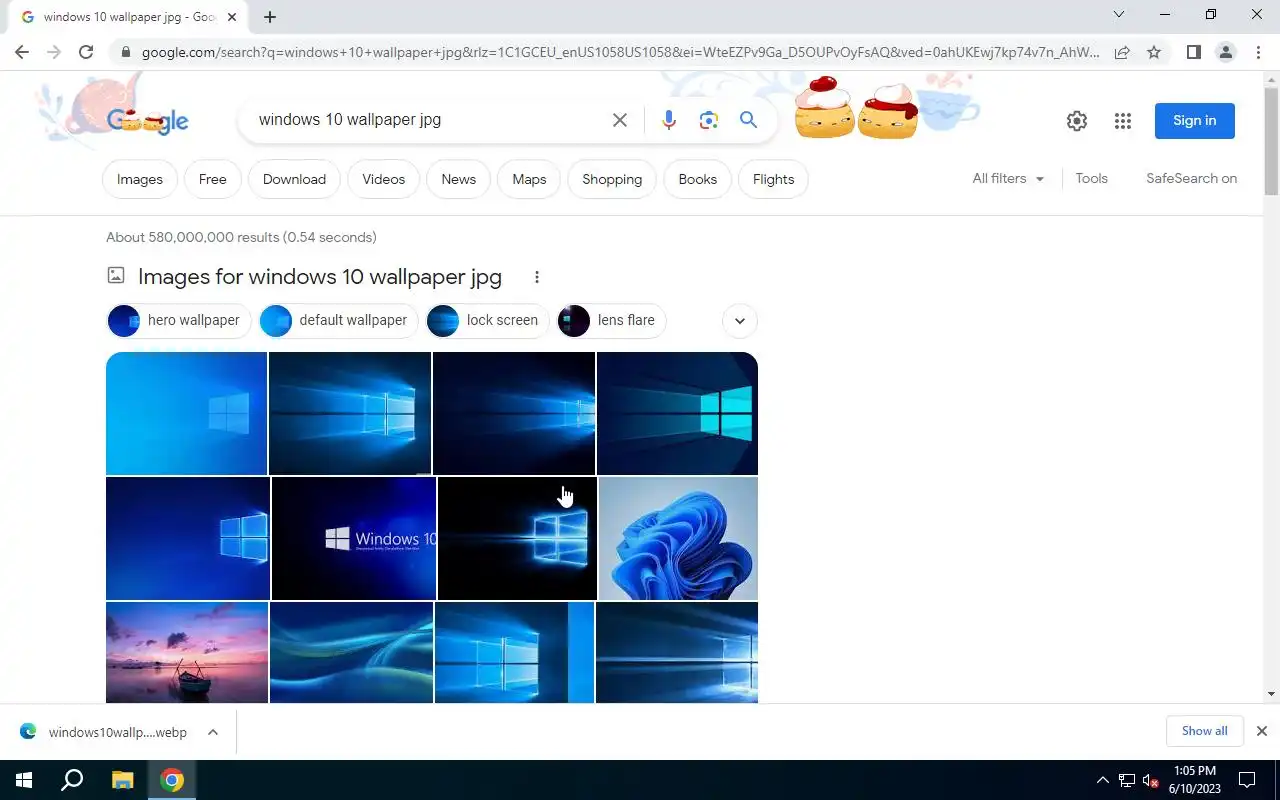Open the Google apps grid icon
This screenshot has height=800, width=1280.
(x=1123, y=121)
